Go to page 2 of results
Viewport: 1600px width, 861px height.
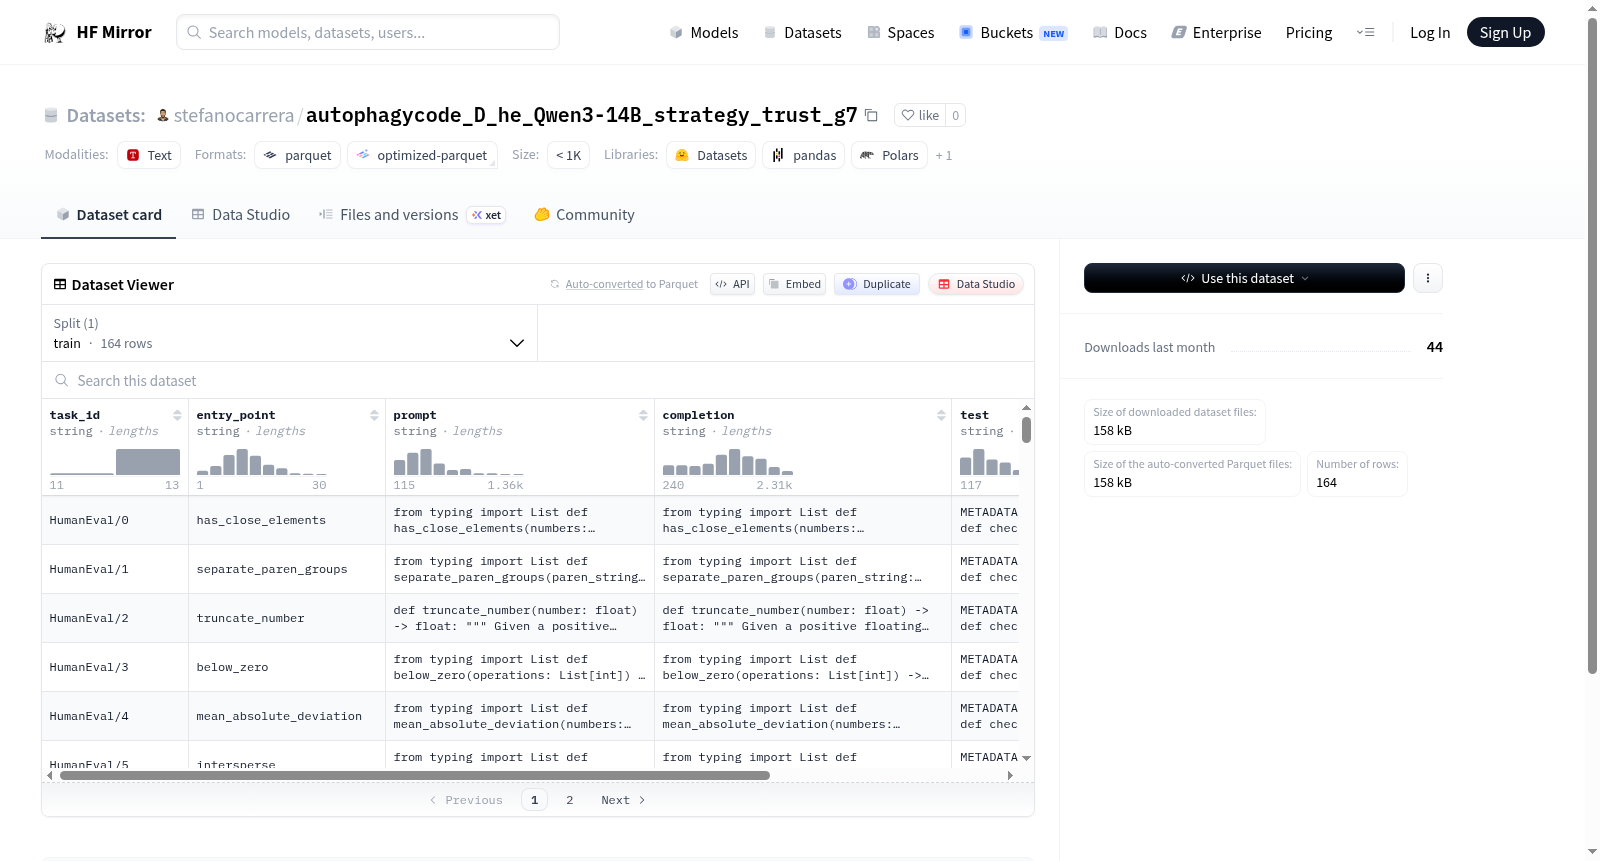point(570,800)
